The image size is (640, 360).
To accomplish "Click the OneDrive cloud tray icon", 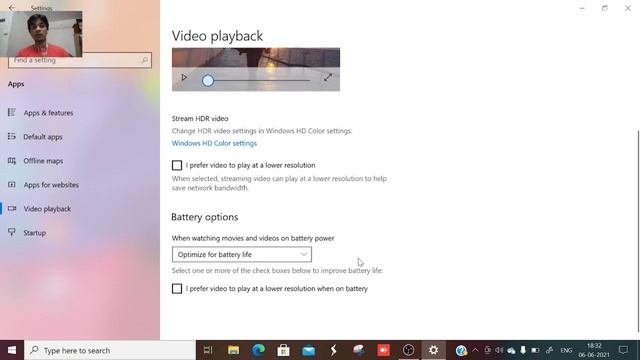I will pyautogui.click(x=511, y=350).
